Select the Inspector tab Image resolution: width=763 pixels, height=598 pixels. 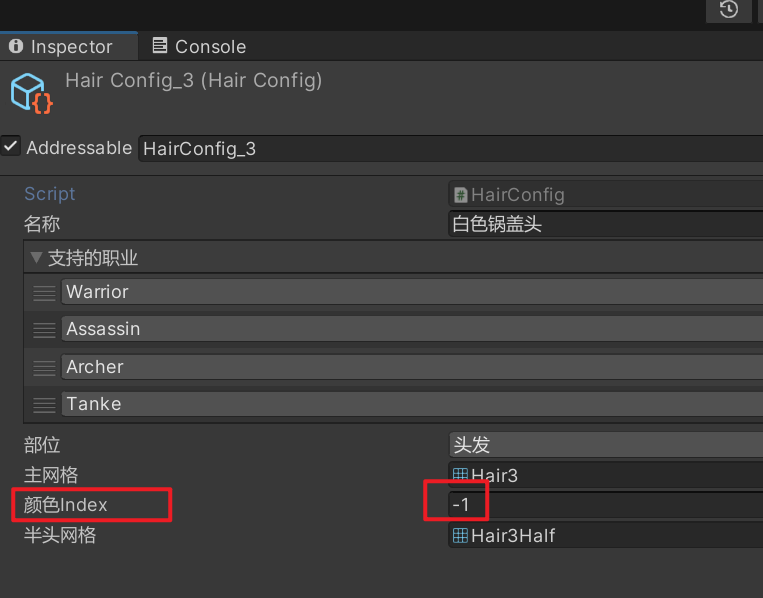(x=69, y=47)
